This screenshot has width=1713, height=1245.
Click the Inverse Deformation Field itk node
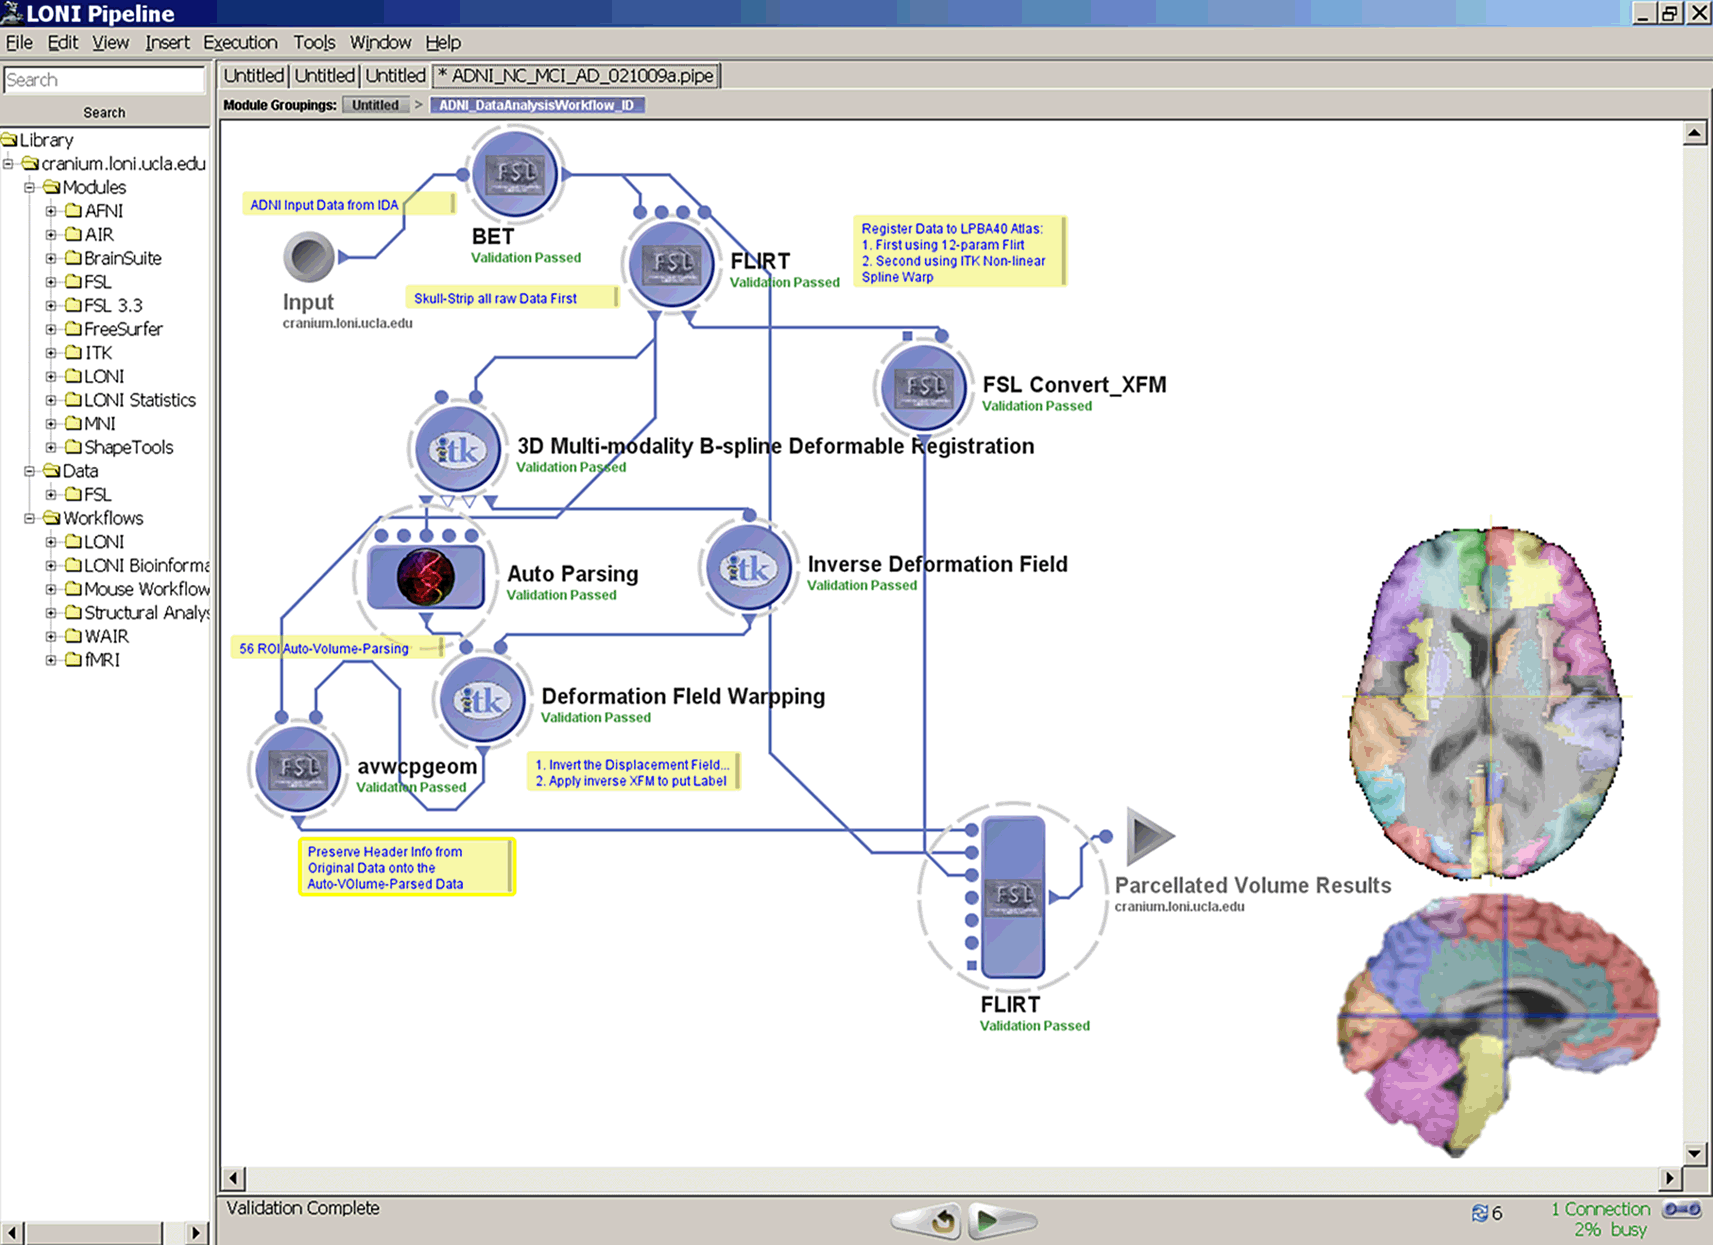click(748, 568)
